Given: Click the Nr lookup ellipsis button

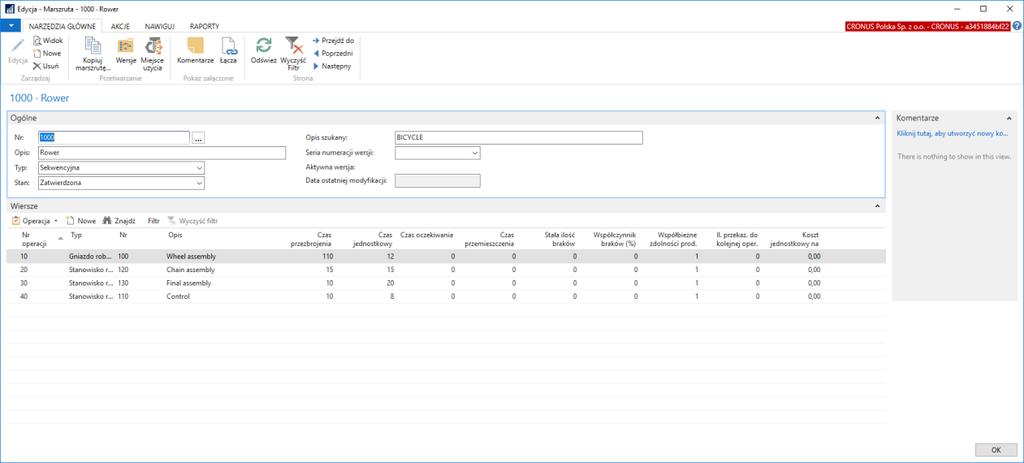Looking at the screenshot, I should [199, 138].
